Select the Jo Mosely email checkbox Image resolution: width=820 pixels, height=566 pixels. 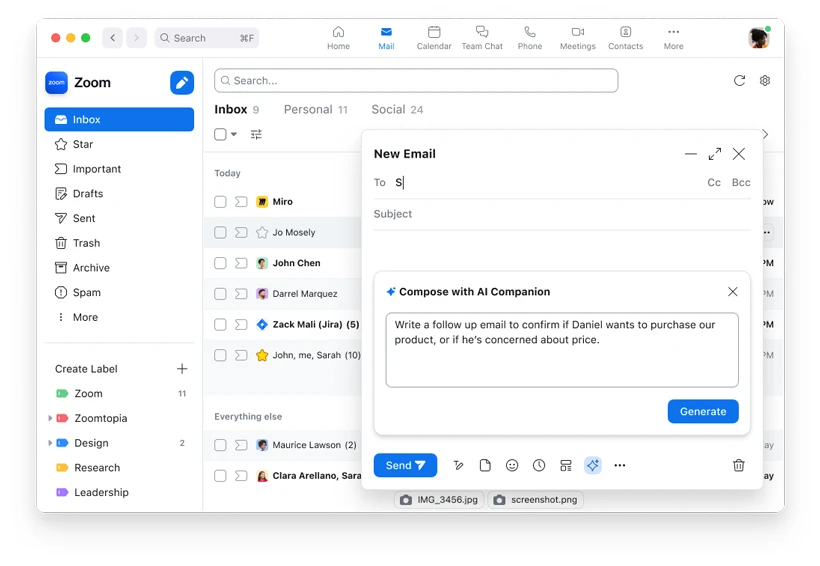coord(220,232)
